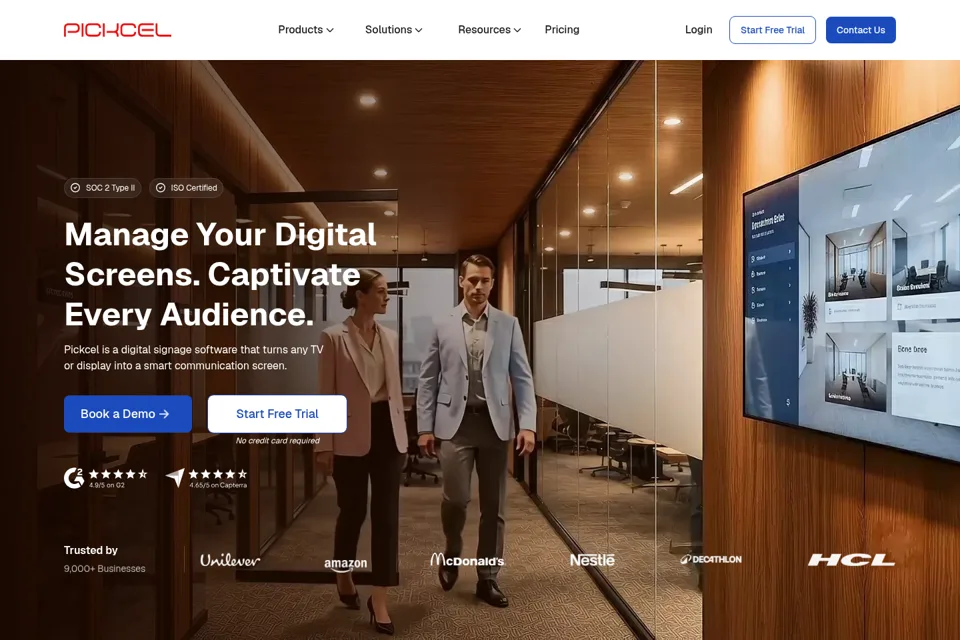Click the ISO Certified checkmark icon
Viewport: 960px width, 640px height.
coord(160,188)
